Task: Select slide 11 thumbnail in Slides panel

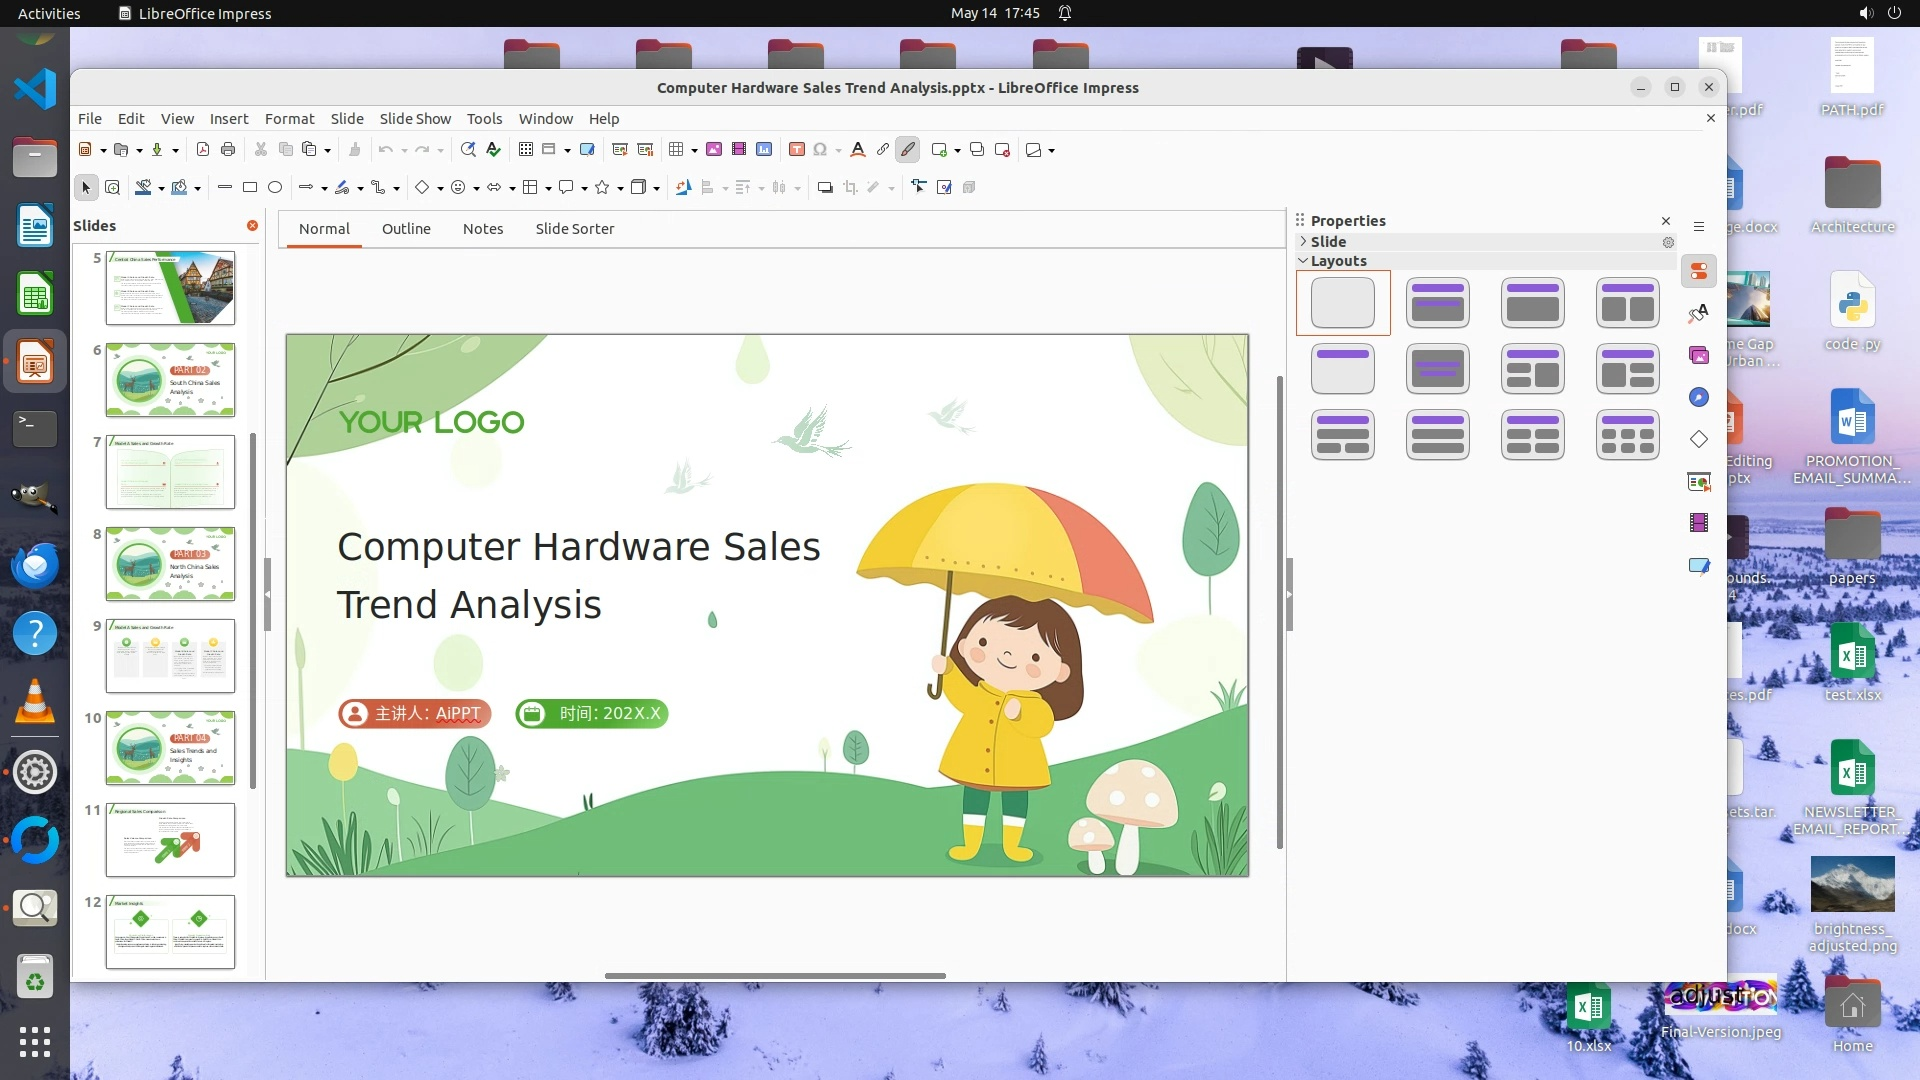Action: (170, 840)
